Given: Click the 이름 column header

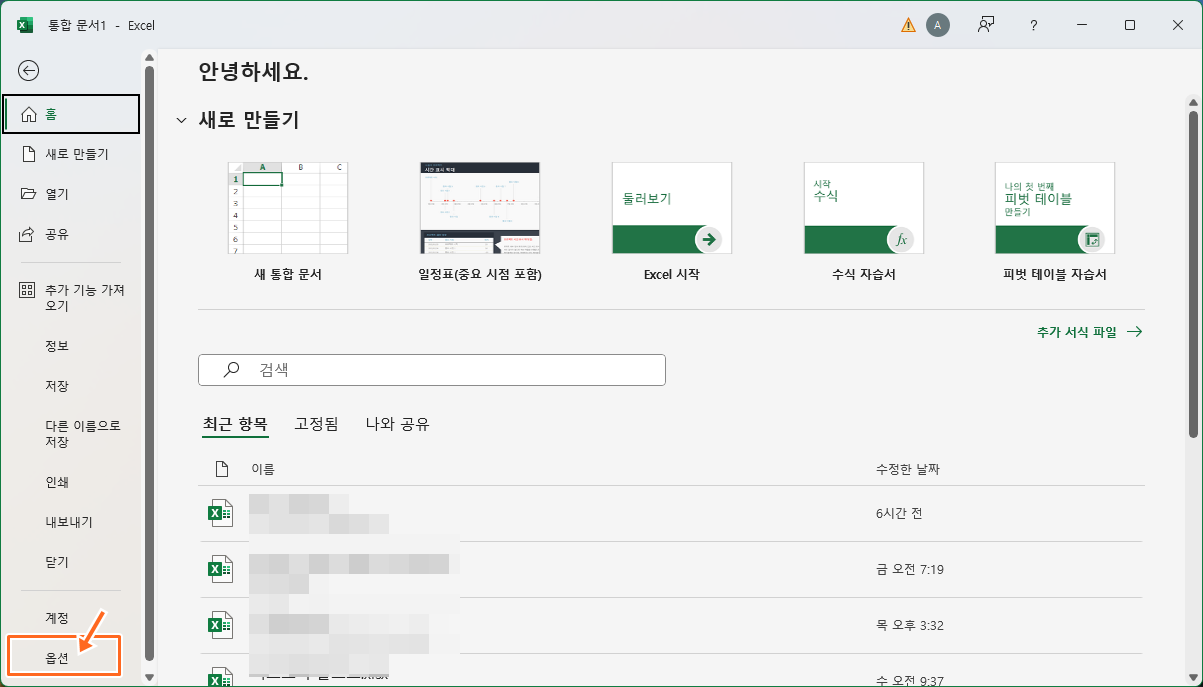Looking at the screenshot, I should pos(263,469).
